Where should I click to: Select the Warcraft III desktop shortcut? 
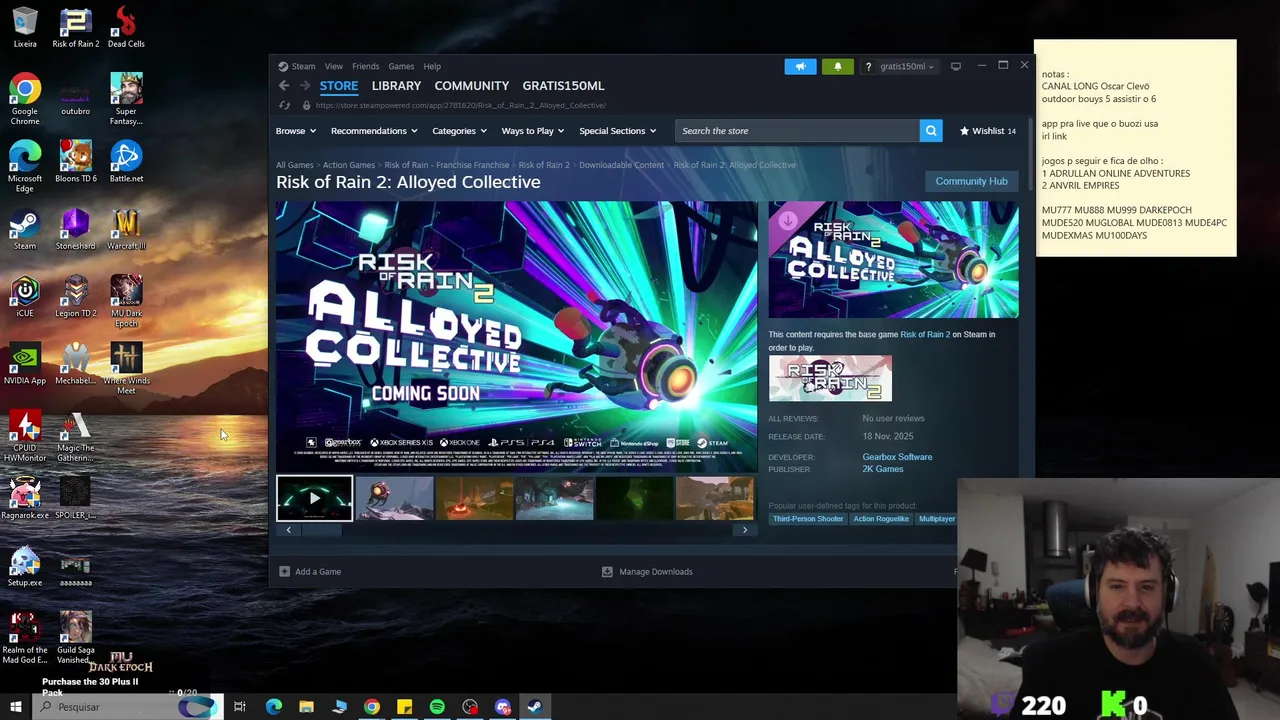(126, 229)
